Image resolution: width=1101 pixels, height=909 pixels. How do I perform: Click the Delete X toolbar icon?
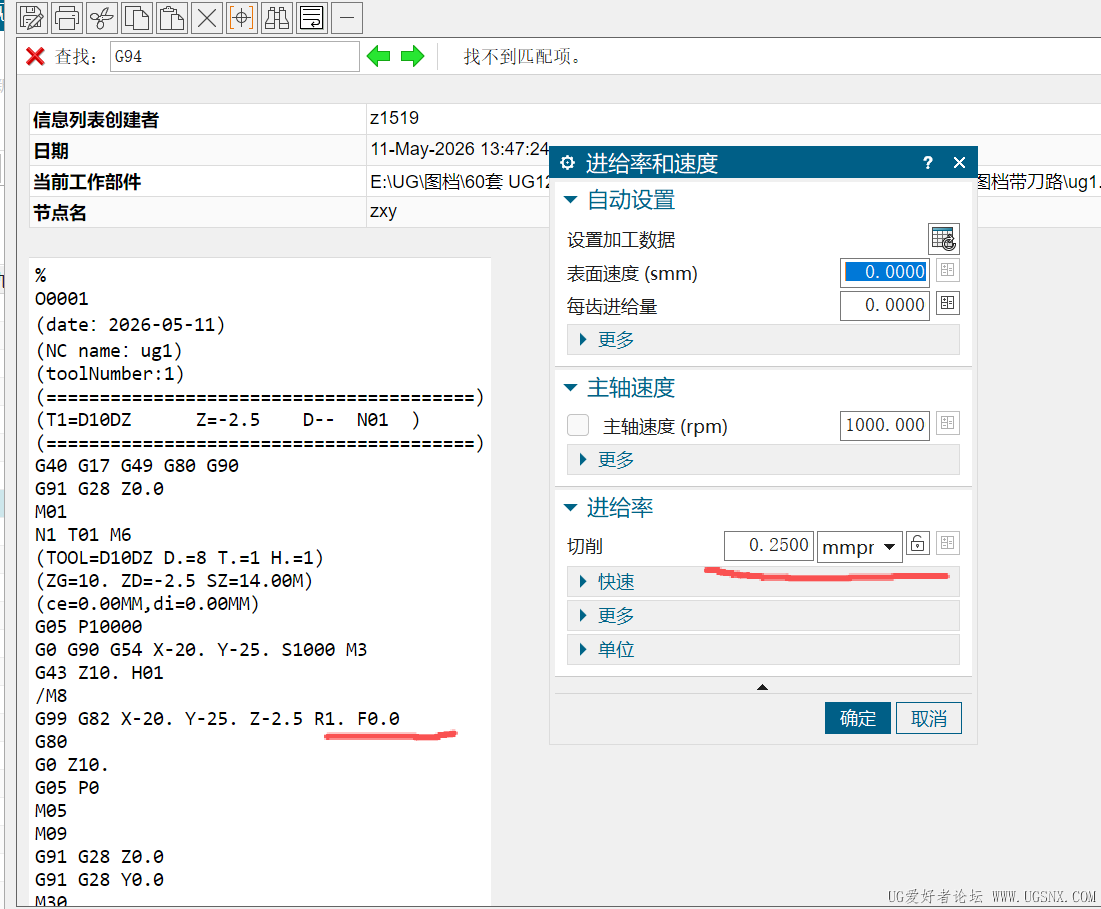207,18
